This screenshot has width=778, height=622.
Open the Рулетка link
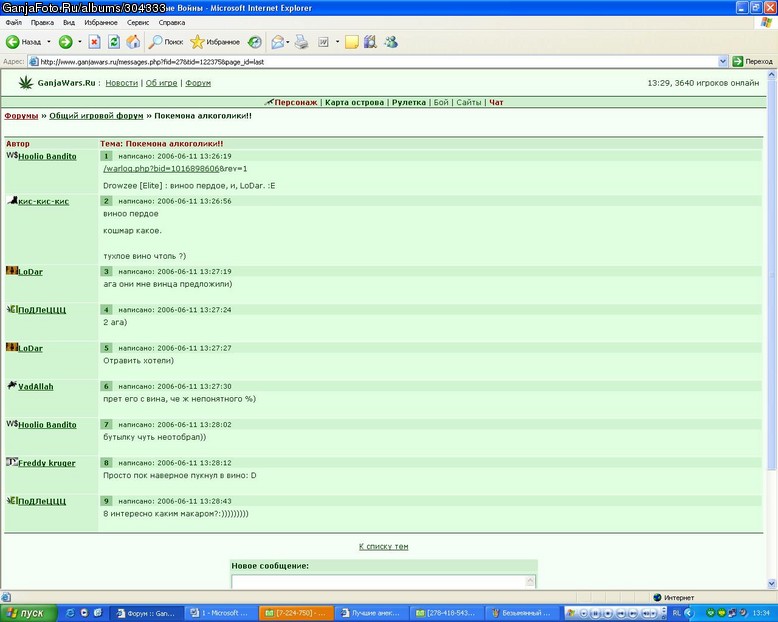[409, 102]
